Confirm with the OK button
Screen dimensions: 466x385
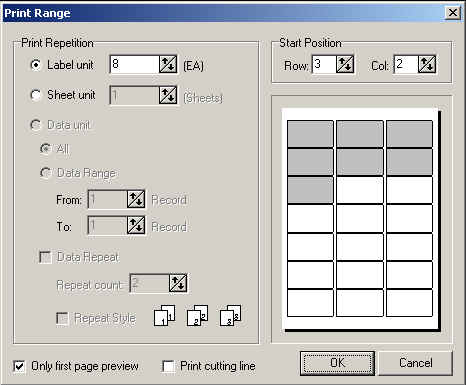point(337,363)
